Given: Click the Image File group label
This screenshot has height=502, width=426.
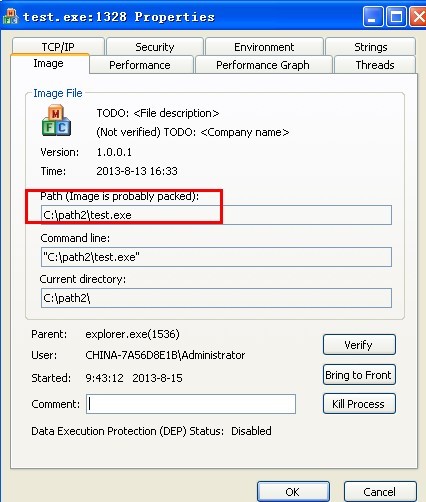Looking at the screenshot, I should pos(58,93).
